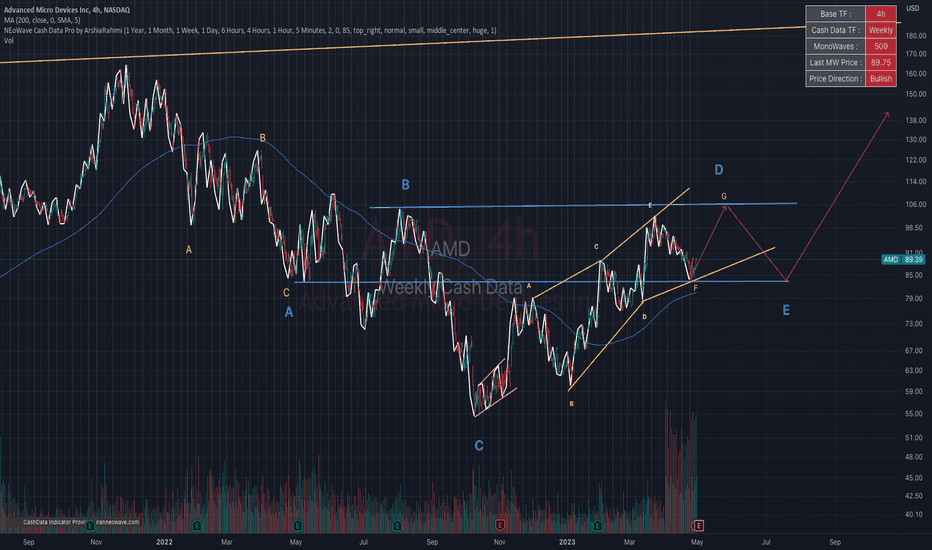Select the large blue wave label A
This screenshot has width=932, height=550.
pyautogui.click(x=289, y=312)
